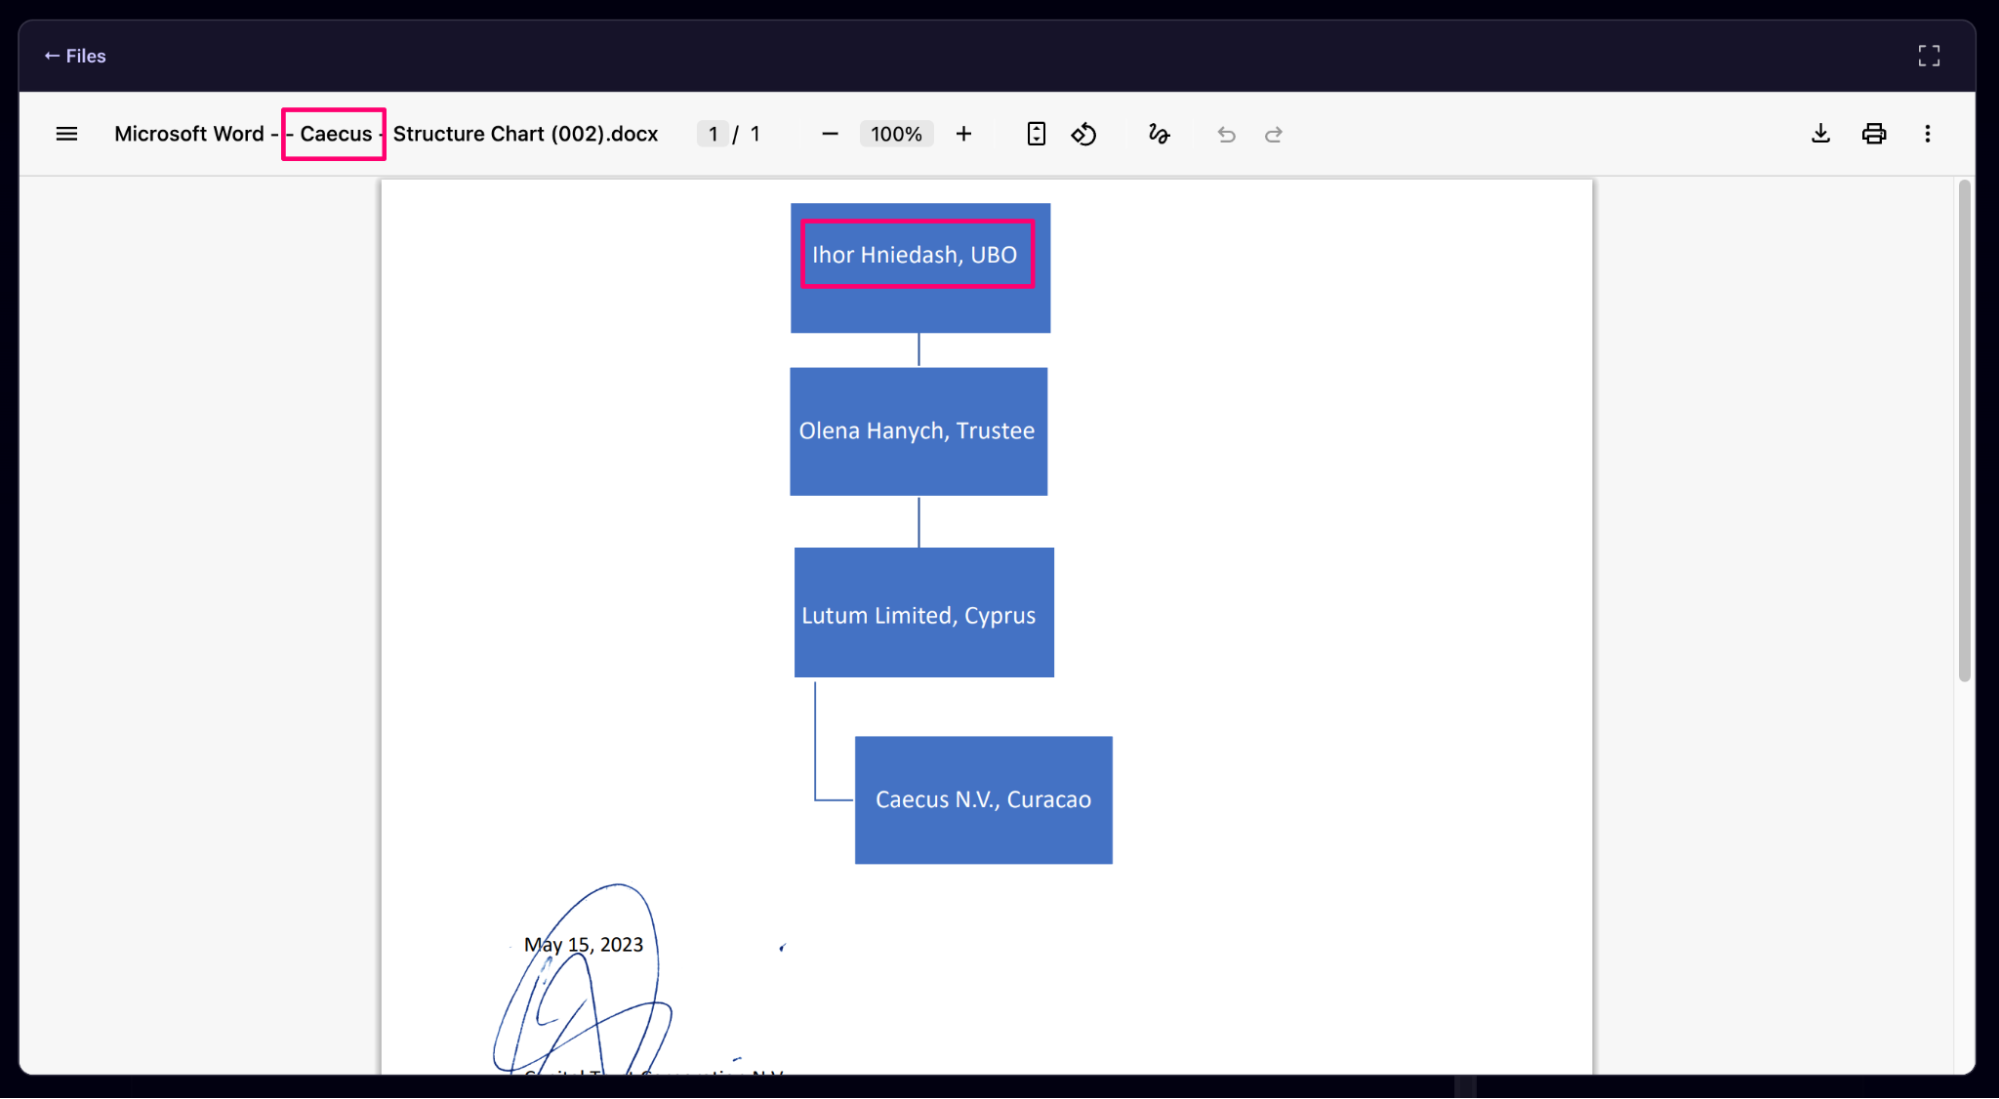Select the 'Olena Hanych, Trustee' box
This screenshot has width=1999, height=1099.
coord(919,431)
